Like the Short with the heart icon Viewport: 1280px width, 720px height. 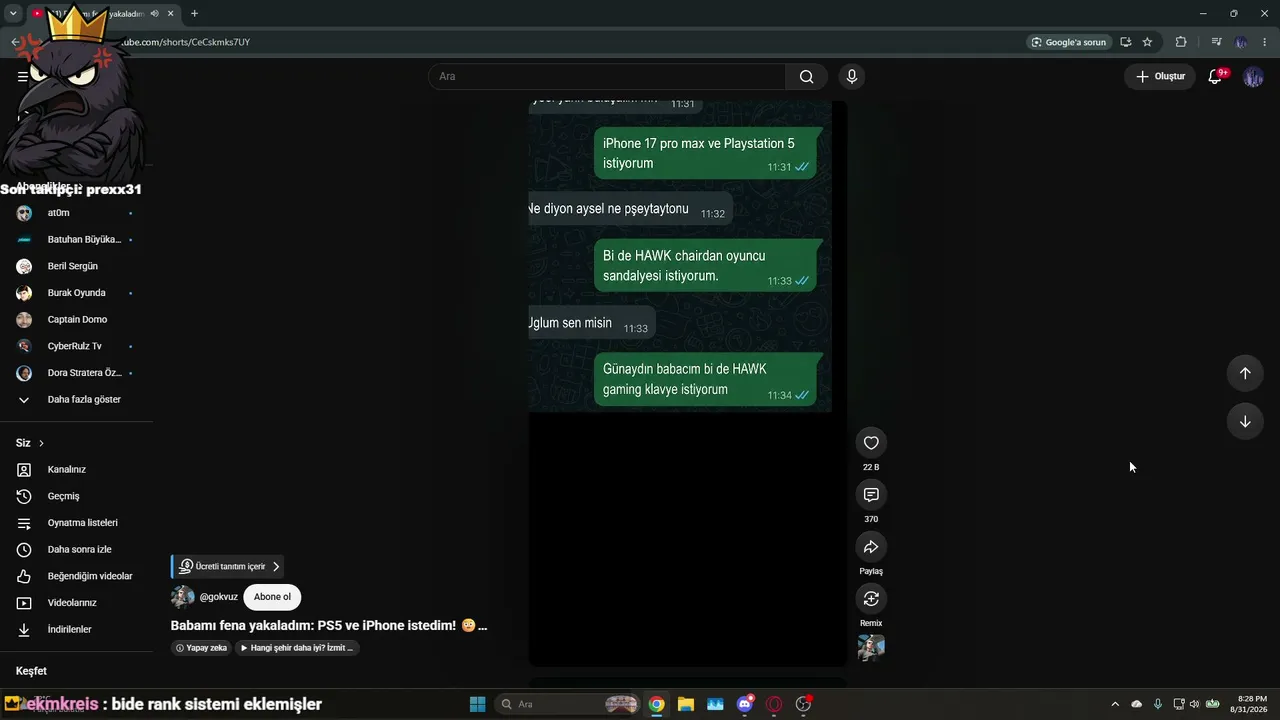[x=871, y=443]
